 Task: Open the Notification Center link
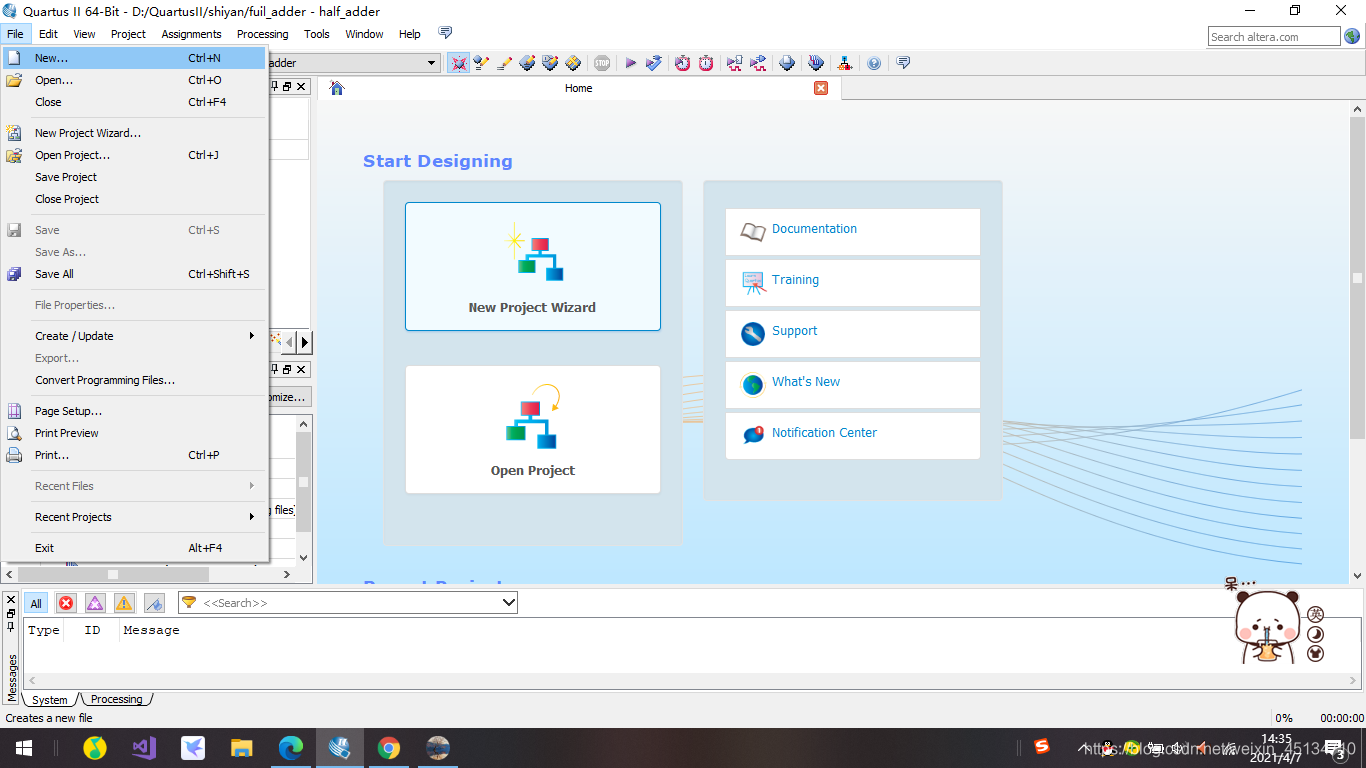pyautogui.click(x=824, y=433)
